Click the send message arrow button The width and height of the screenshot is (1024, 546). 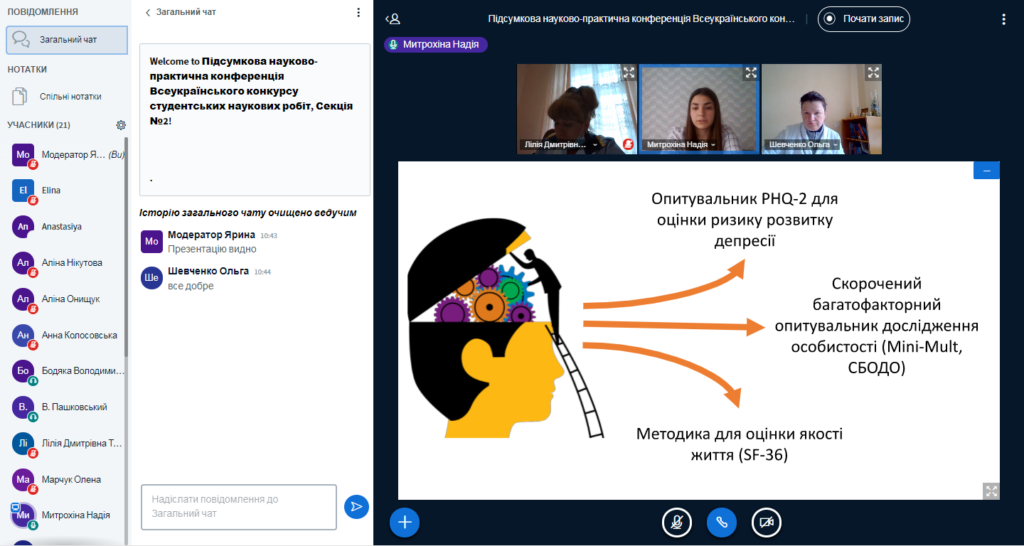click(356, 507)
